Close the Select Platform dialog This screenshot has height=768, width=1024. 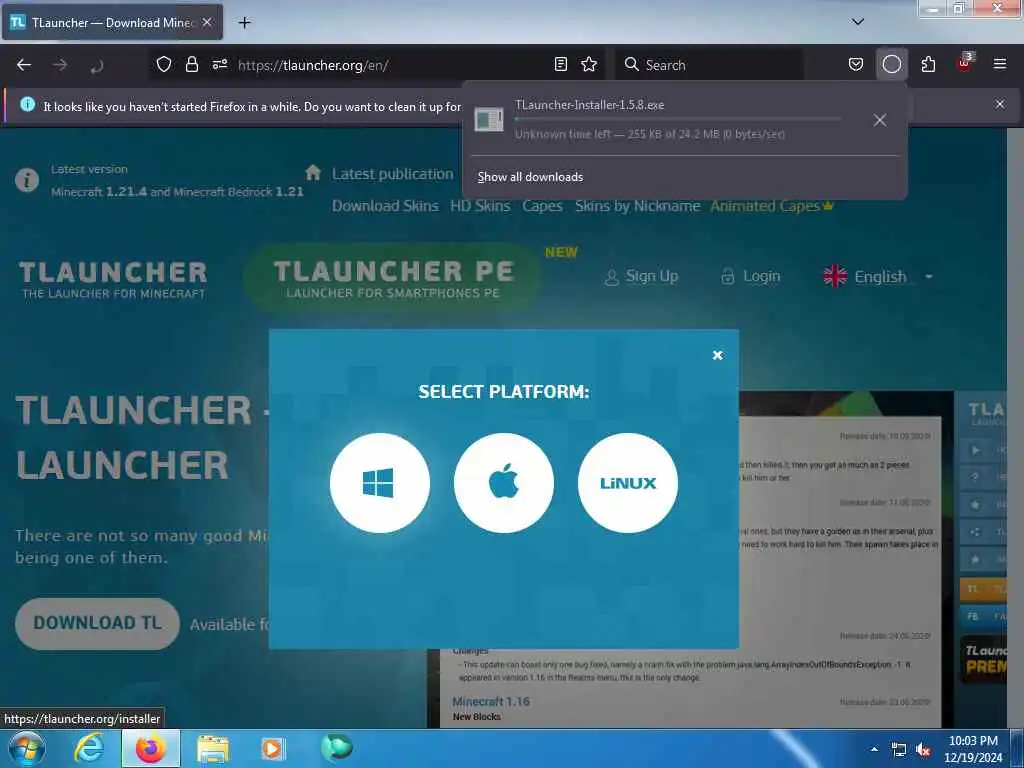click(x=717, y=355)
